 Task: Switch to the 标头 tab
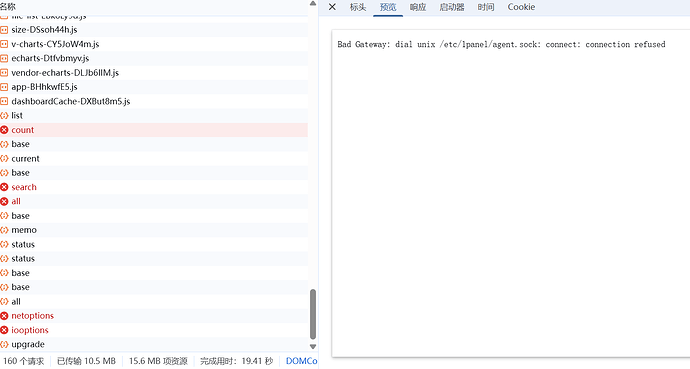(358, 7)
